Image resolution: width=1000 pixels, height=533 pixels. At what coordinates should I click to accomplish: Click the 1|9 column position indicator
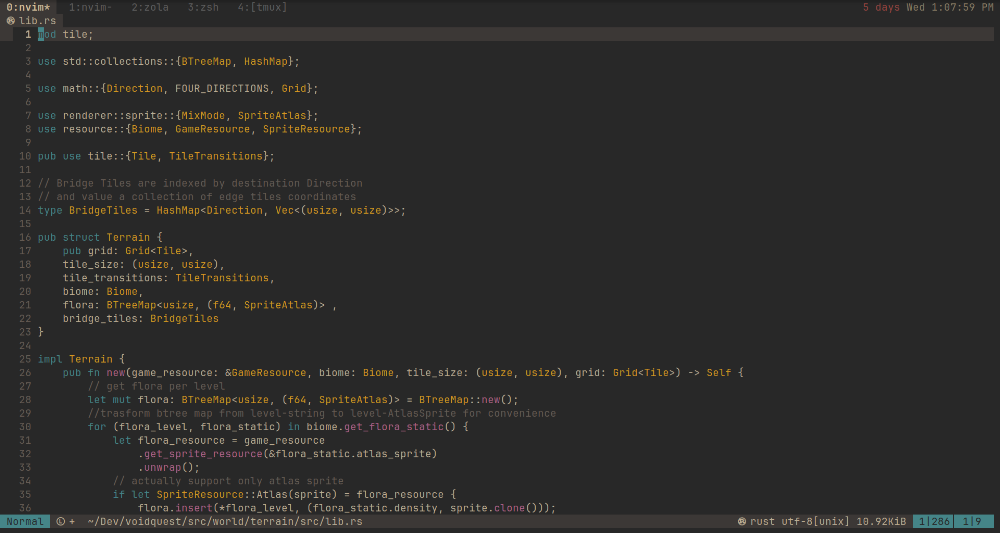click(x=972, y=522)
